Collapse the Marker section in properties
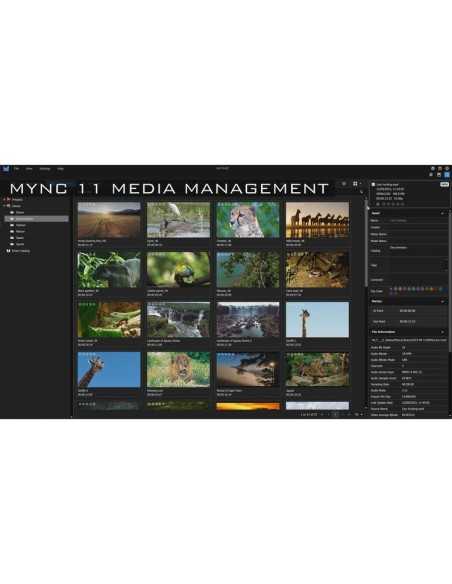452x584 pixels. pos(443,301)
